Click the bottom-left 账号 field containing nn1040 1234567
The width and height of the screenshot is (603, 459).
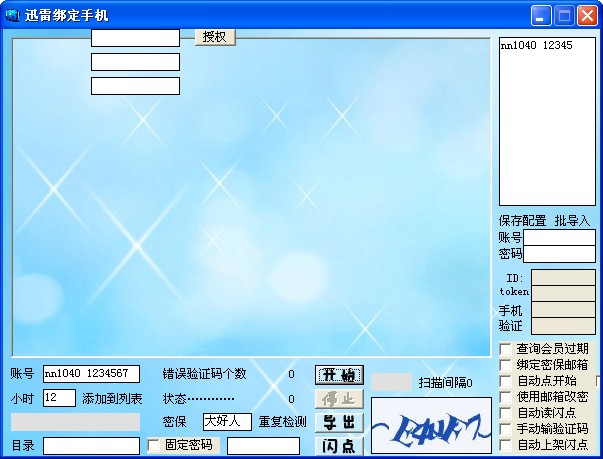click(x=92, y=374)
